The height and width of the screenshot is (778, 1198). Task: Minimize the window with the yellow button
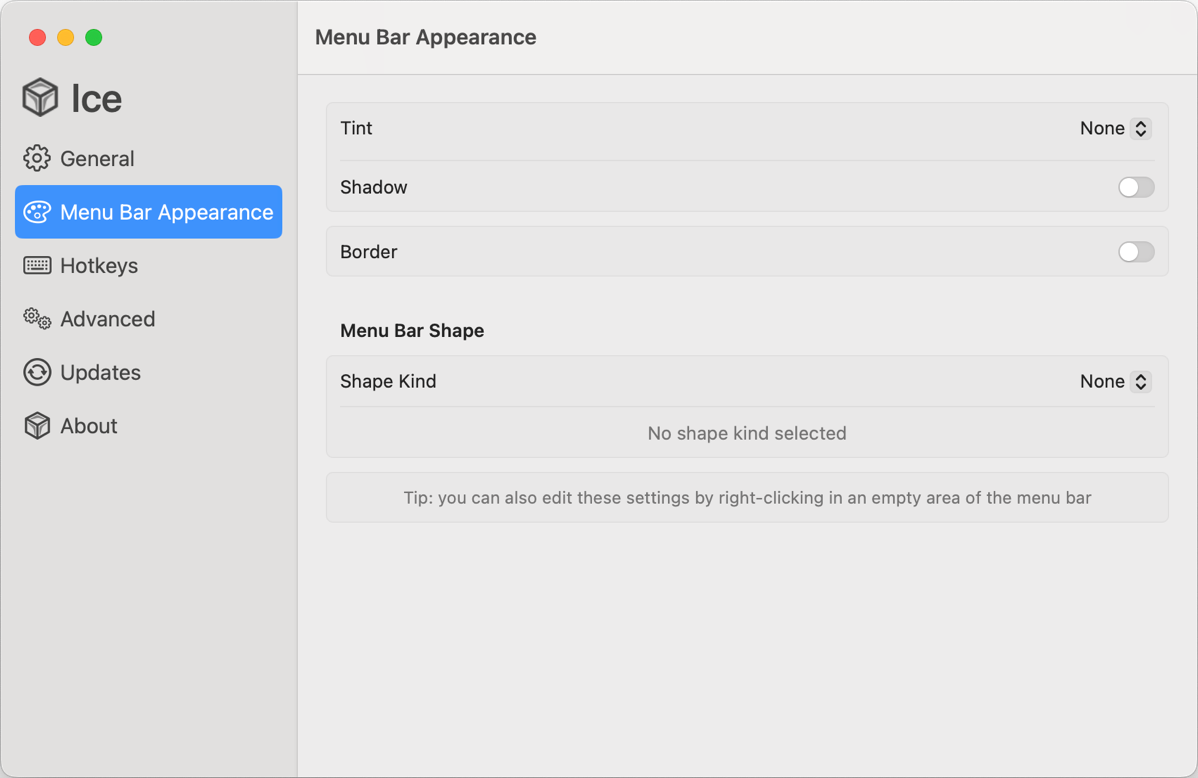pyautogui.click(x=65, y=37)
